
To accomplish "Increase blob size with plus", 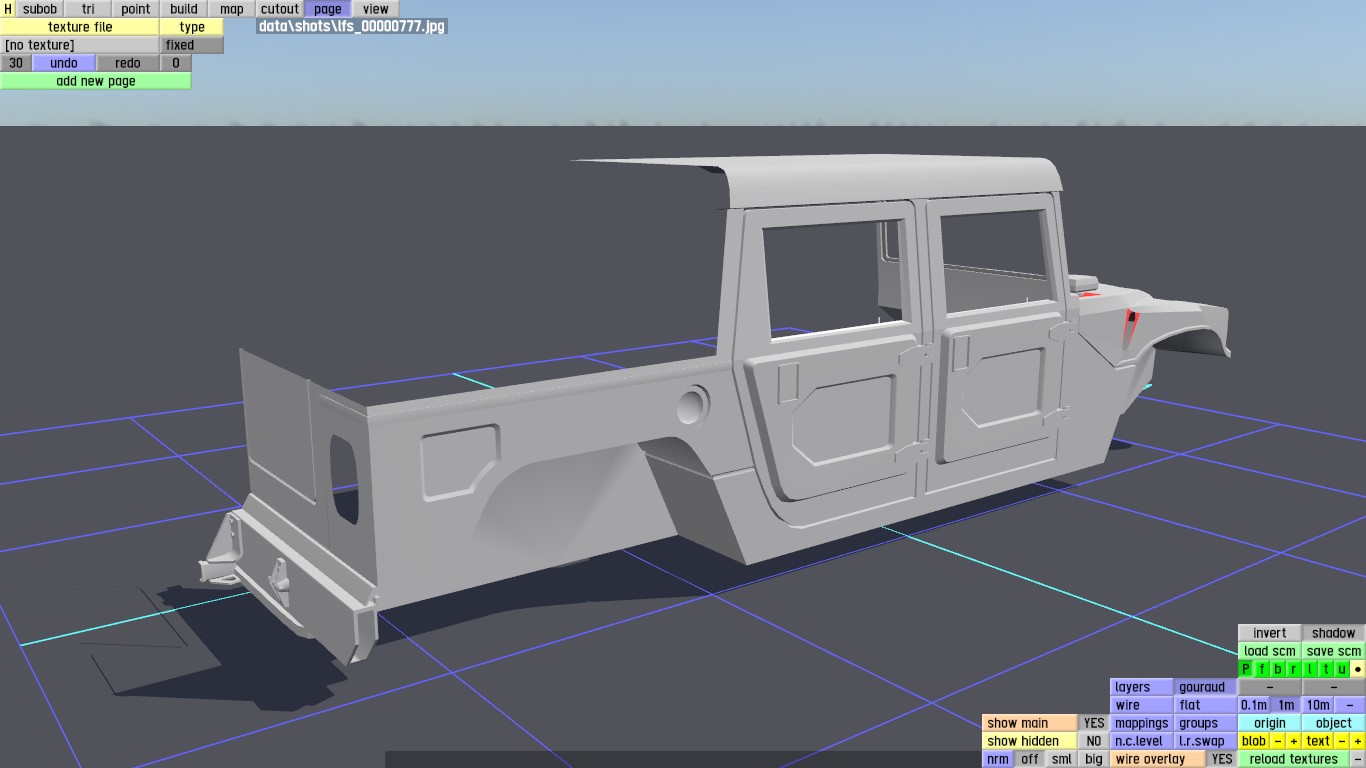I will [x=1294, y=741].
